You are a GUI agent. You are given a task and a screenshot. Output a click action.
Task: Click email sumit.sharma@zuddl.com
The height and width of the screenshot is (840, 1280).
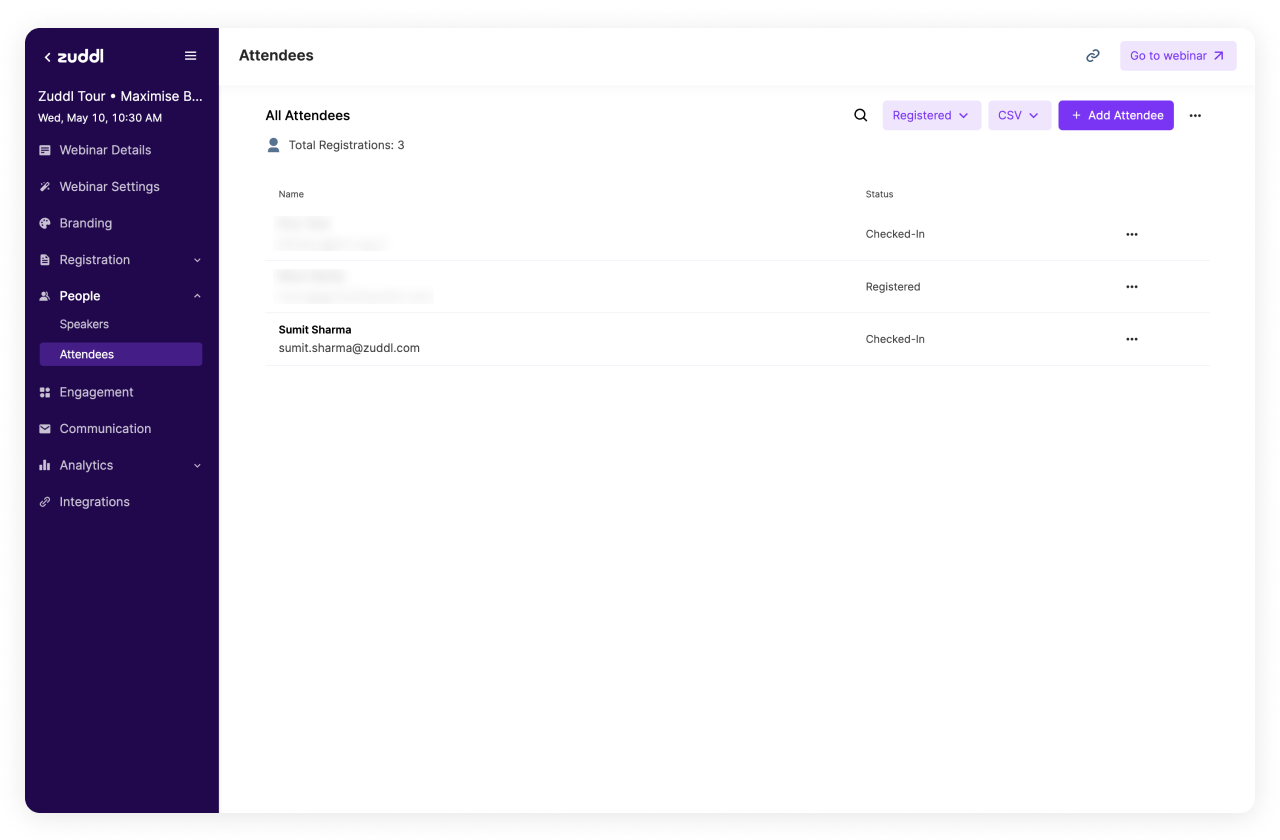pos(349,348)
